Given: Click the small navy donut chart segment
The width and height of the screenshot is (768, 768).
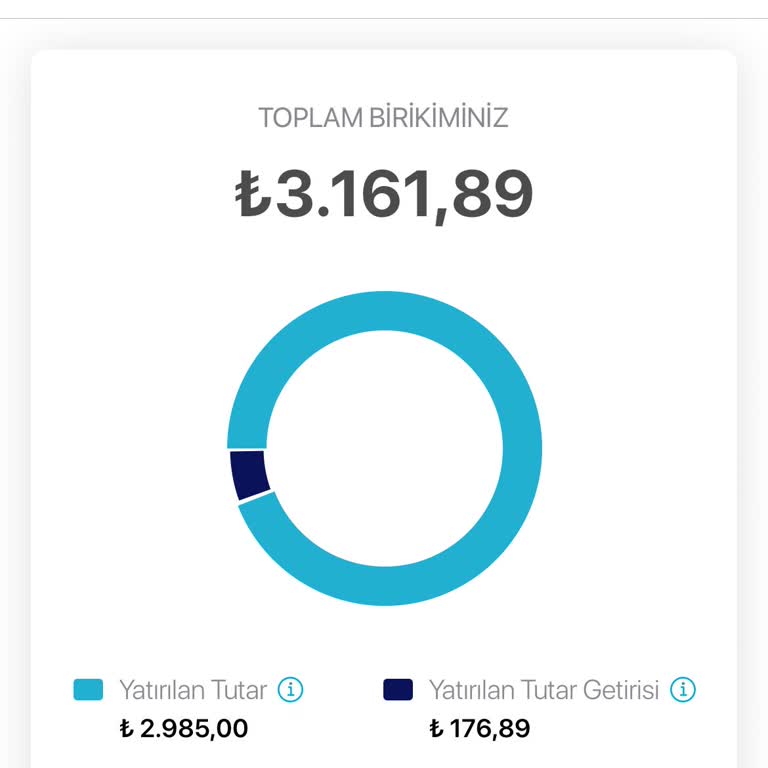Looking at the screenshot, I should tap(249, 475).
